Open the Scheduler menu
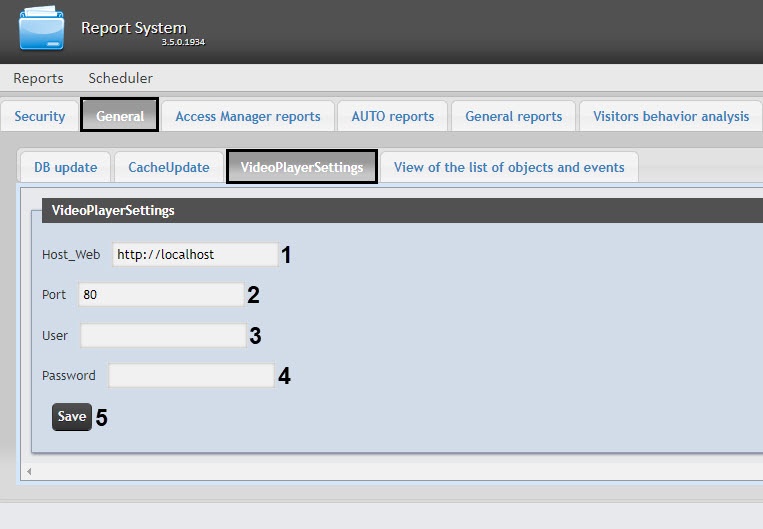 click(x=120, y=78)
